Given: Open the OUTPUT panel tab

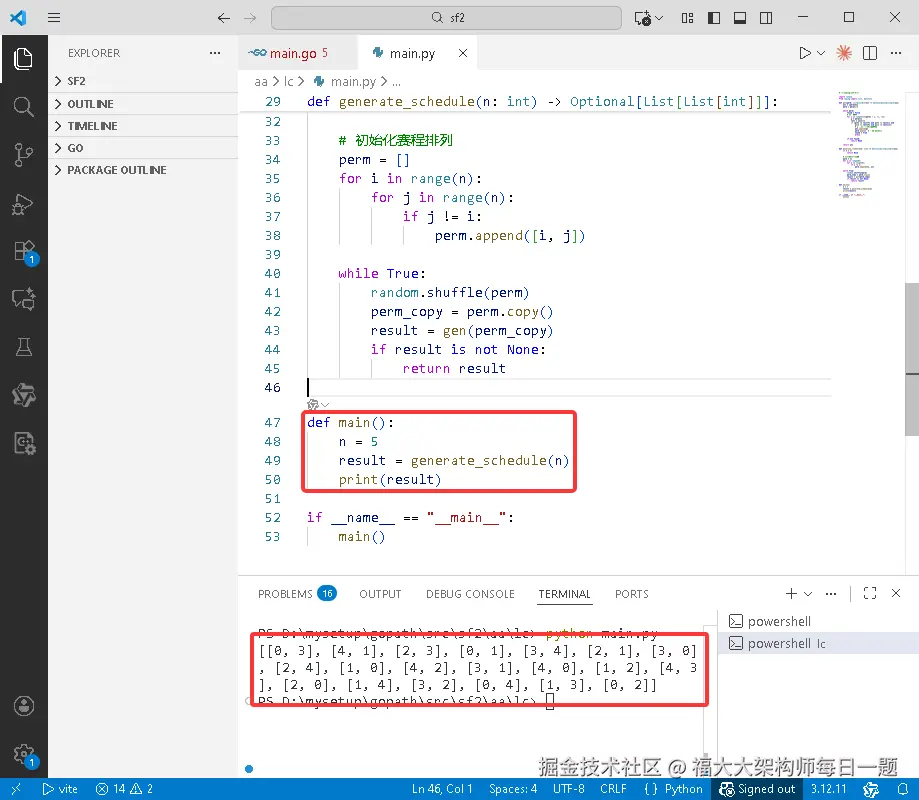Looking at the screenshot, I should 380,594.
